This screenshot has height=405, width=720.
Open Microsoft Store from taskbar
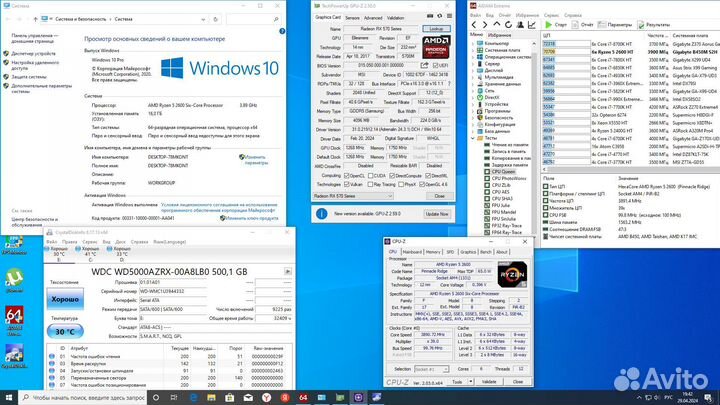[230, 398]
